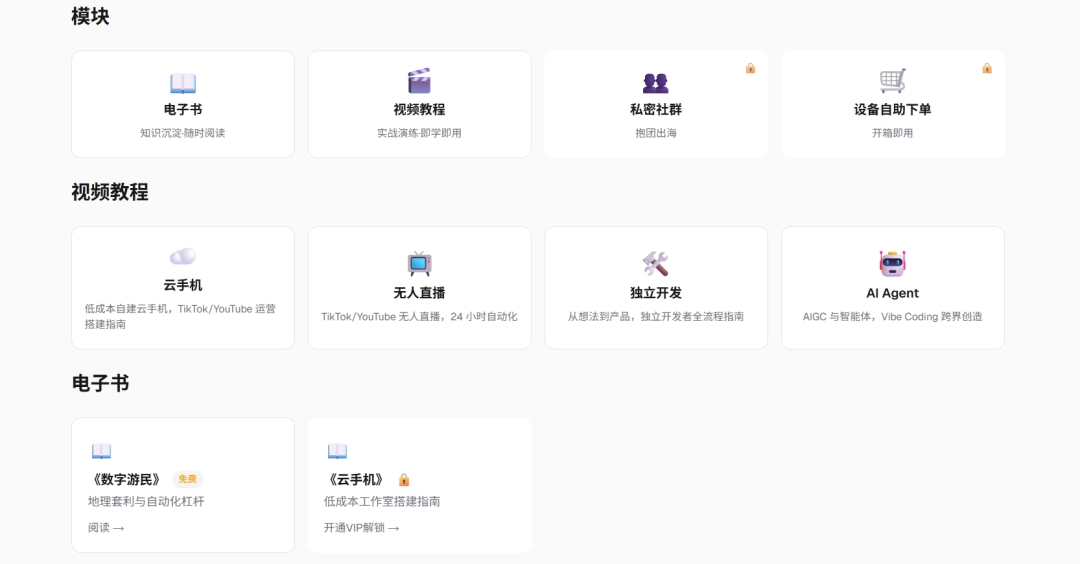Click the lock icon next to 《云手机》
This screenshot has height=564, width=1080.
(404, 479)
